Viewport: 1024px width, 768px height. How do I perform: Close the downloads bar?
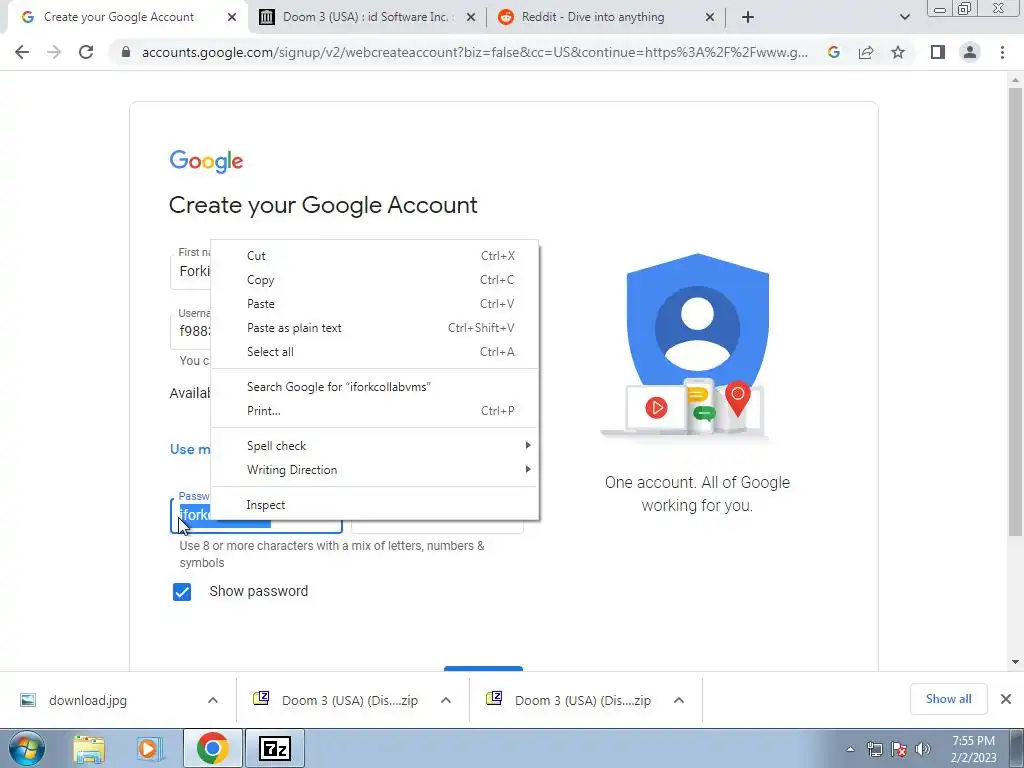click(x=1006, y=699)
